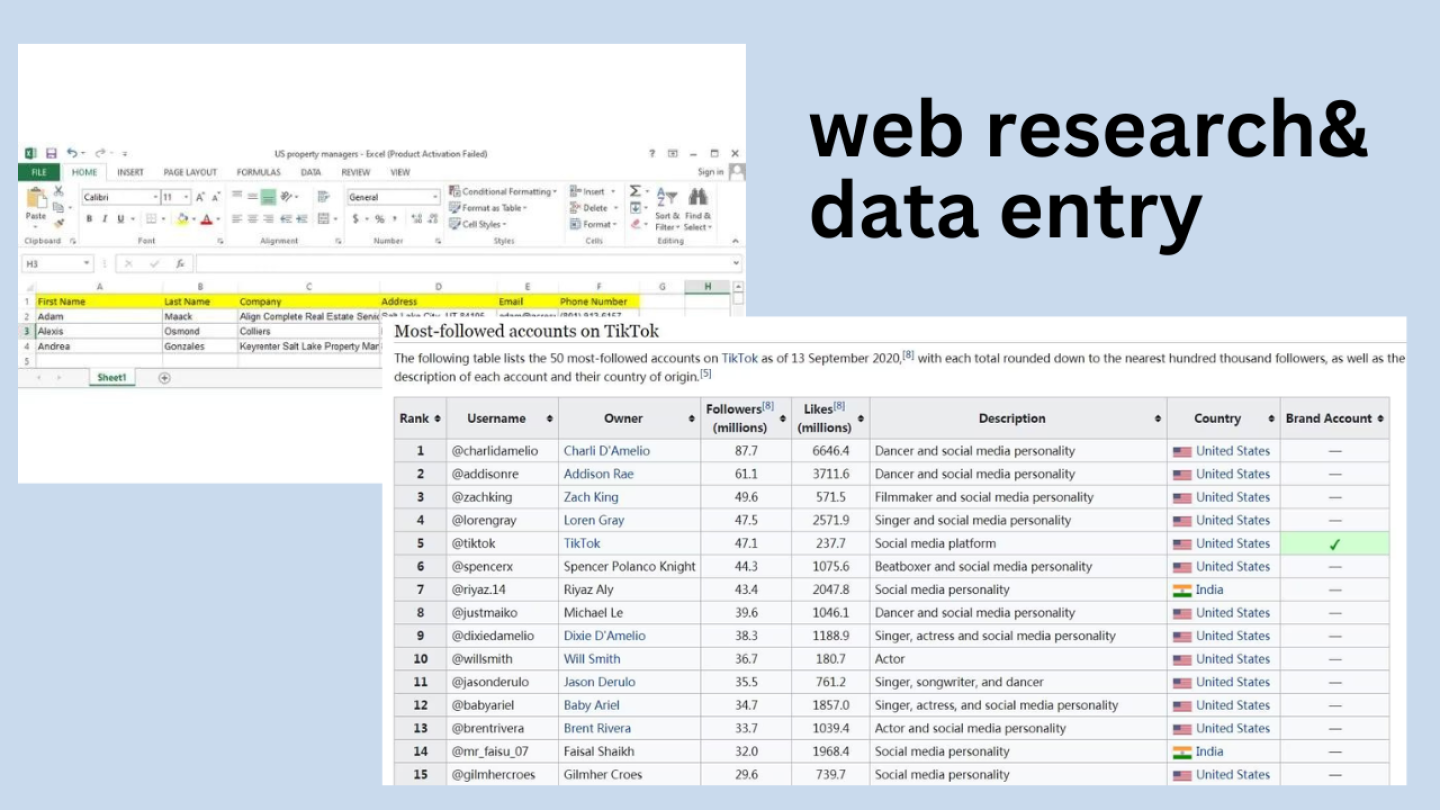The height and width of the screenshot is (810, 1440).
Task: Open the General number format dropdown
Action: [435, 197]
